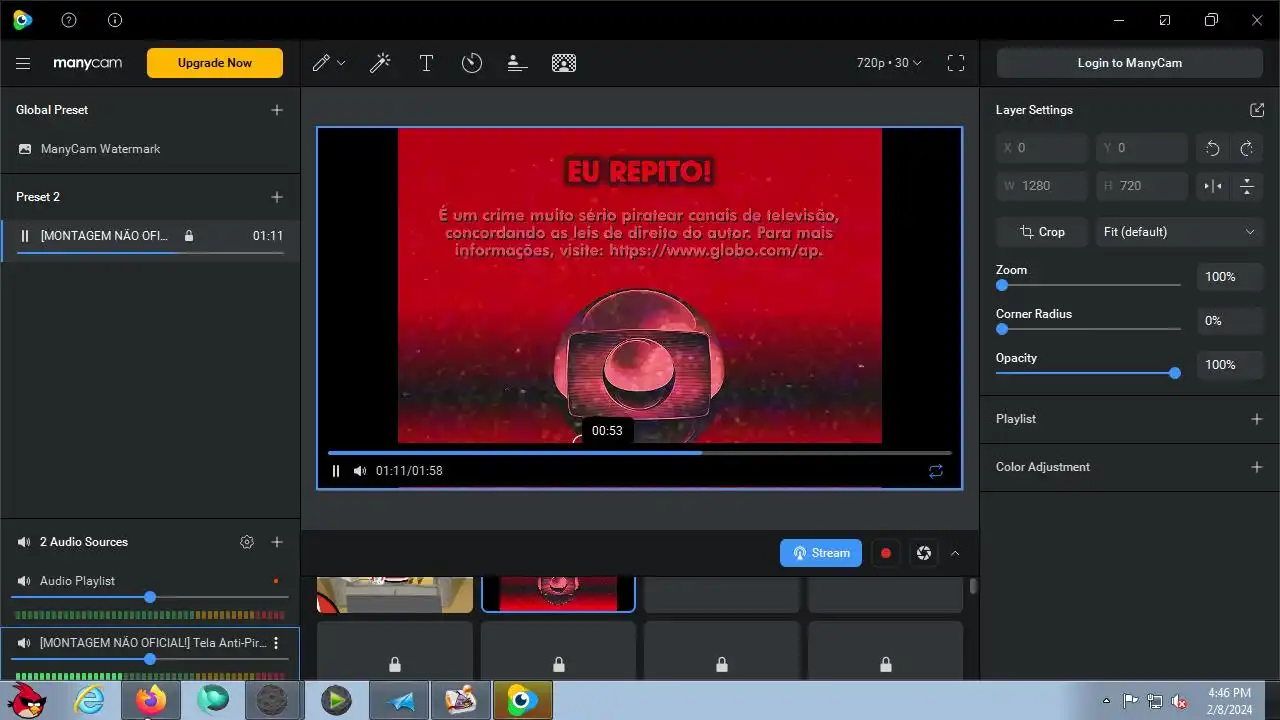Toggle loop playback in preview
The image size is (1280, 720).
[936, 471]
